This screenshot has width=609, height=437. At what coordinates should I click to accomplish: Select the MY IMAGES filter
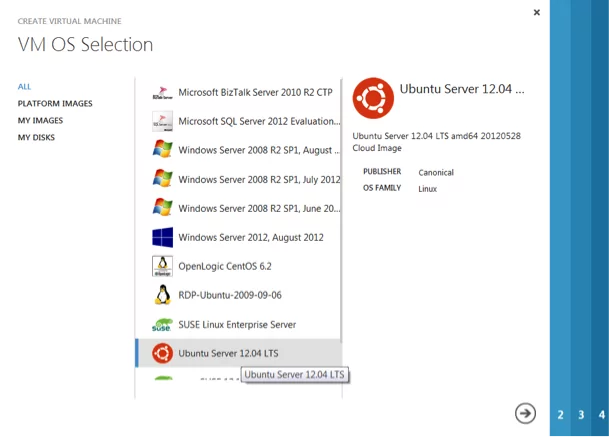pyautogui.click(x=40, y=120)
